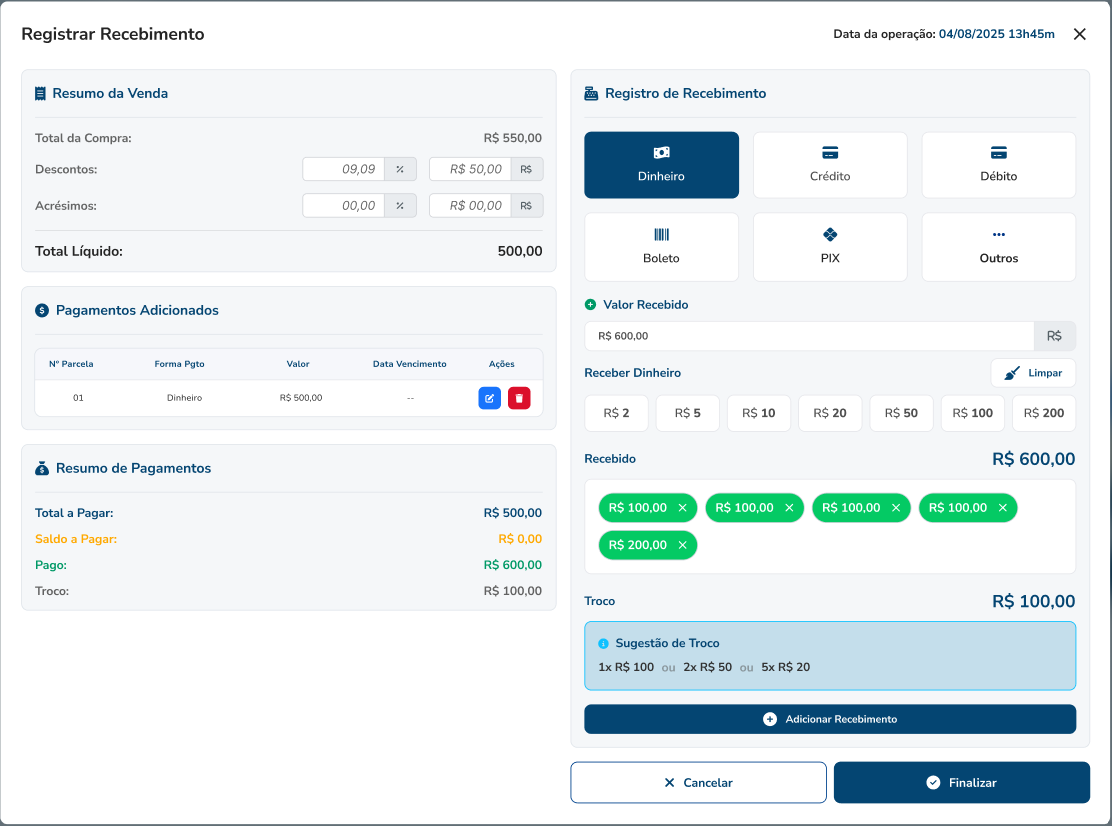Remove the R$ 200,00 received chip
Viewport: 1112px width, 826px height.
click(x=682, y=545)
